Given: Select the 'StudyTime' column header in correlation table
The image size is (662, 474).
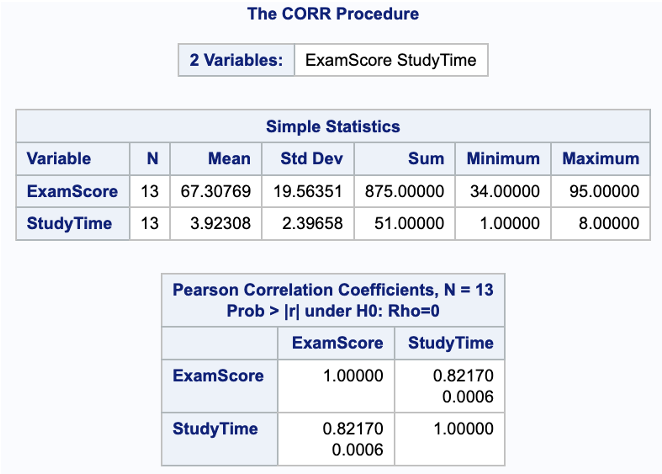Looking at the screenshot, I should coord(451,343).
